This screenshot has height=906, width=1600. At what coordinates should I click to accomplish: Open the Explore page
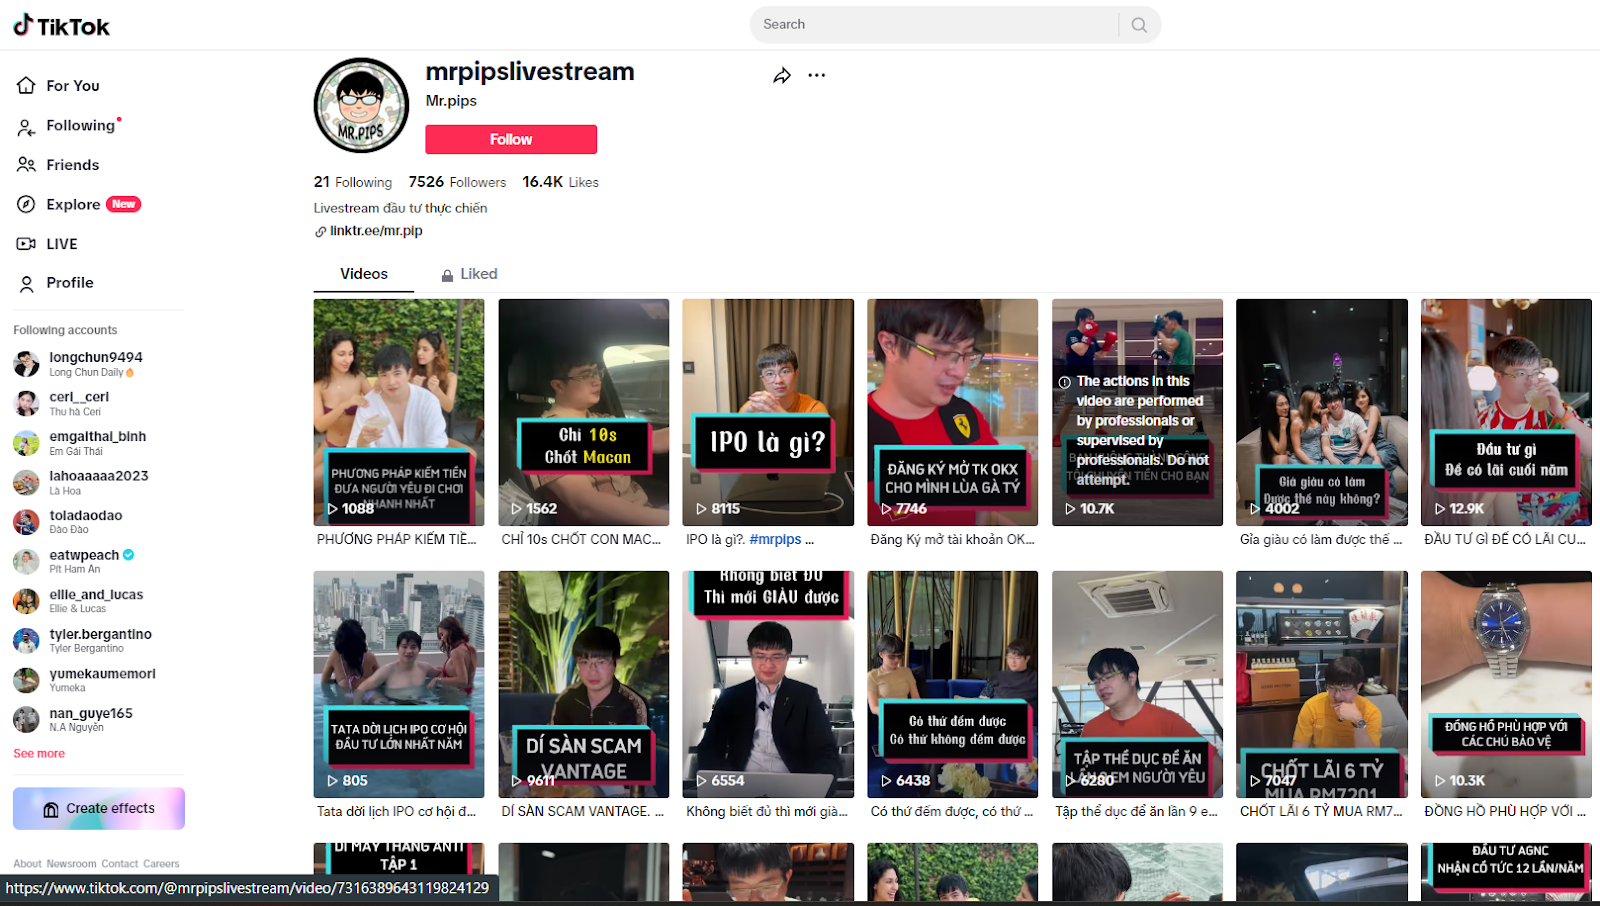coord(78,204)
